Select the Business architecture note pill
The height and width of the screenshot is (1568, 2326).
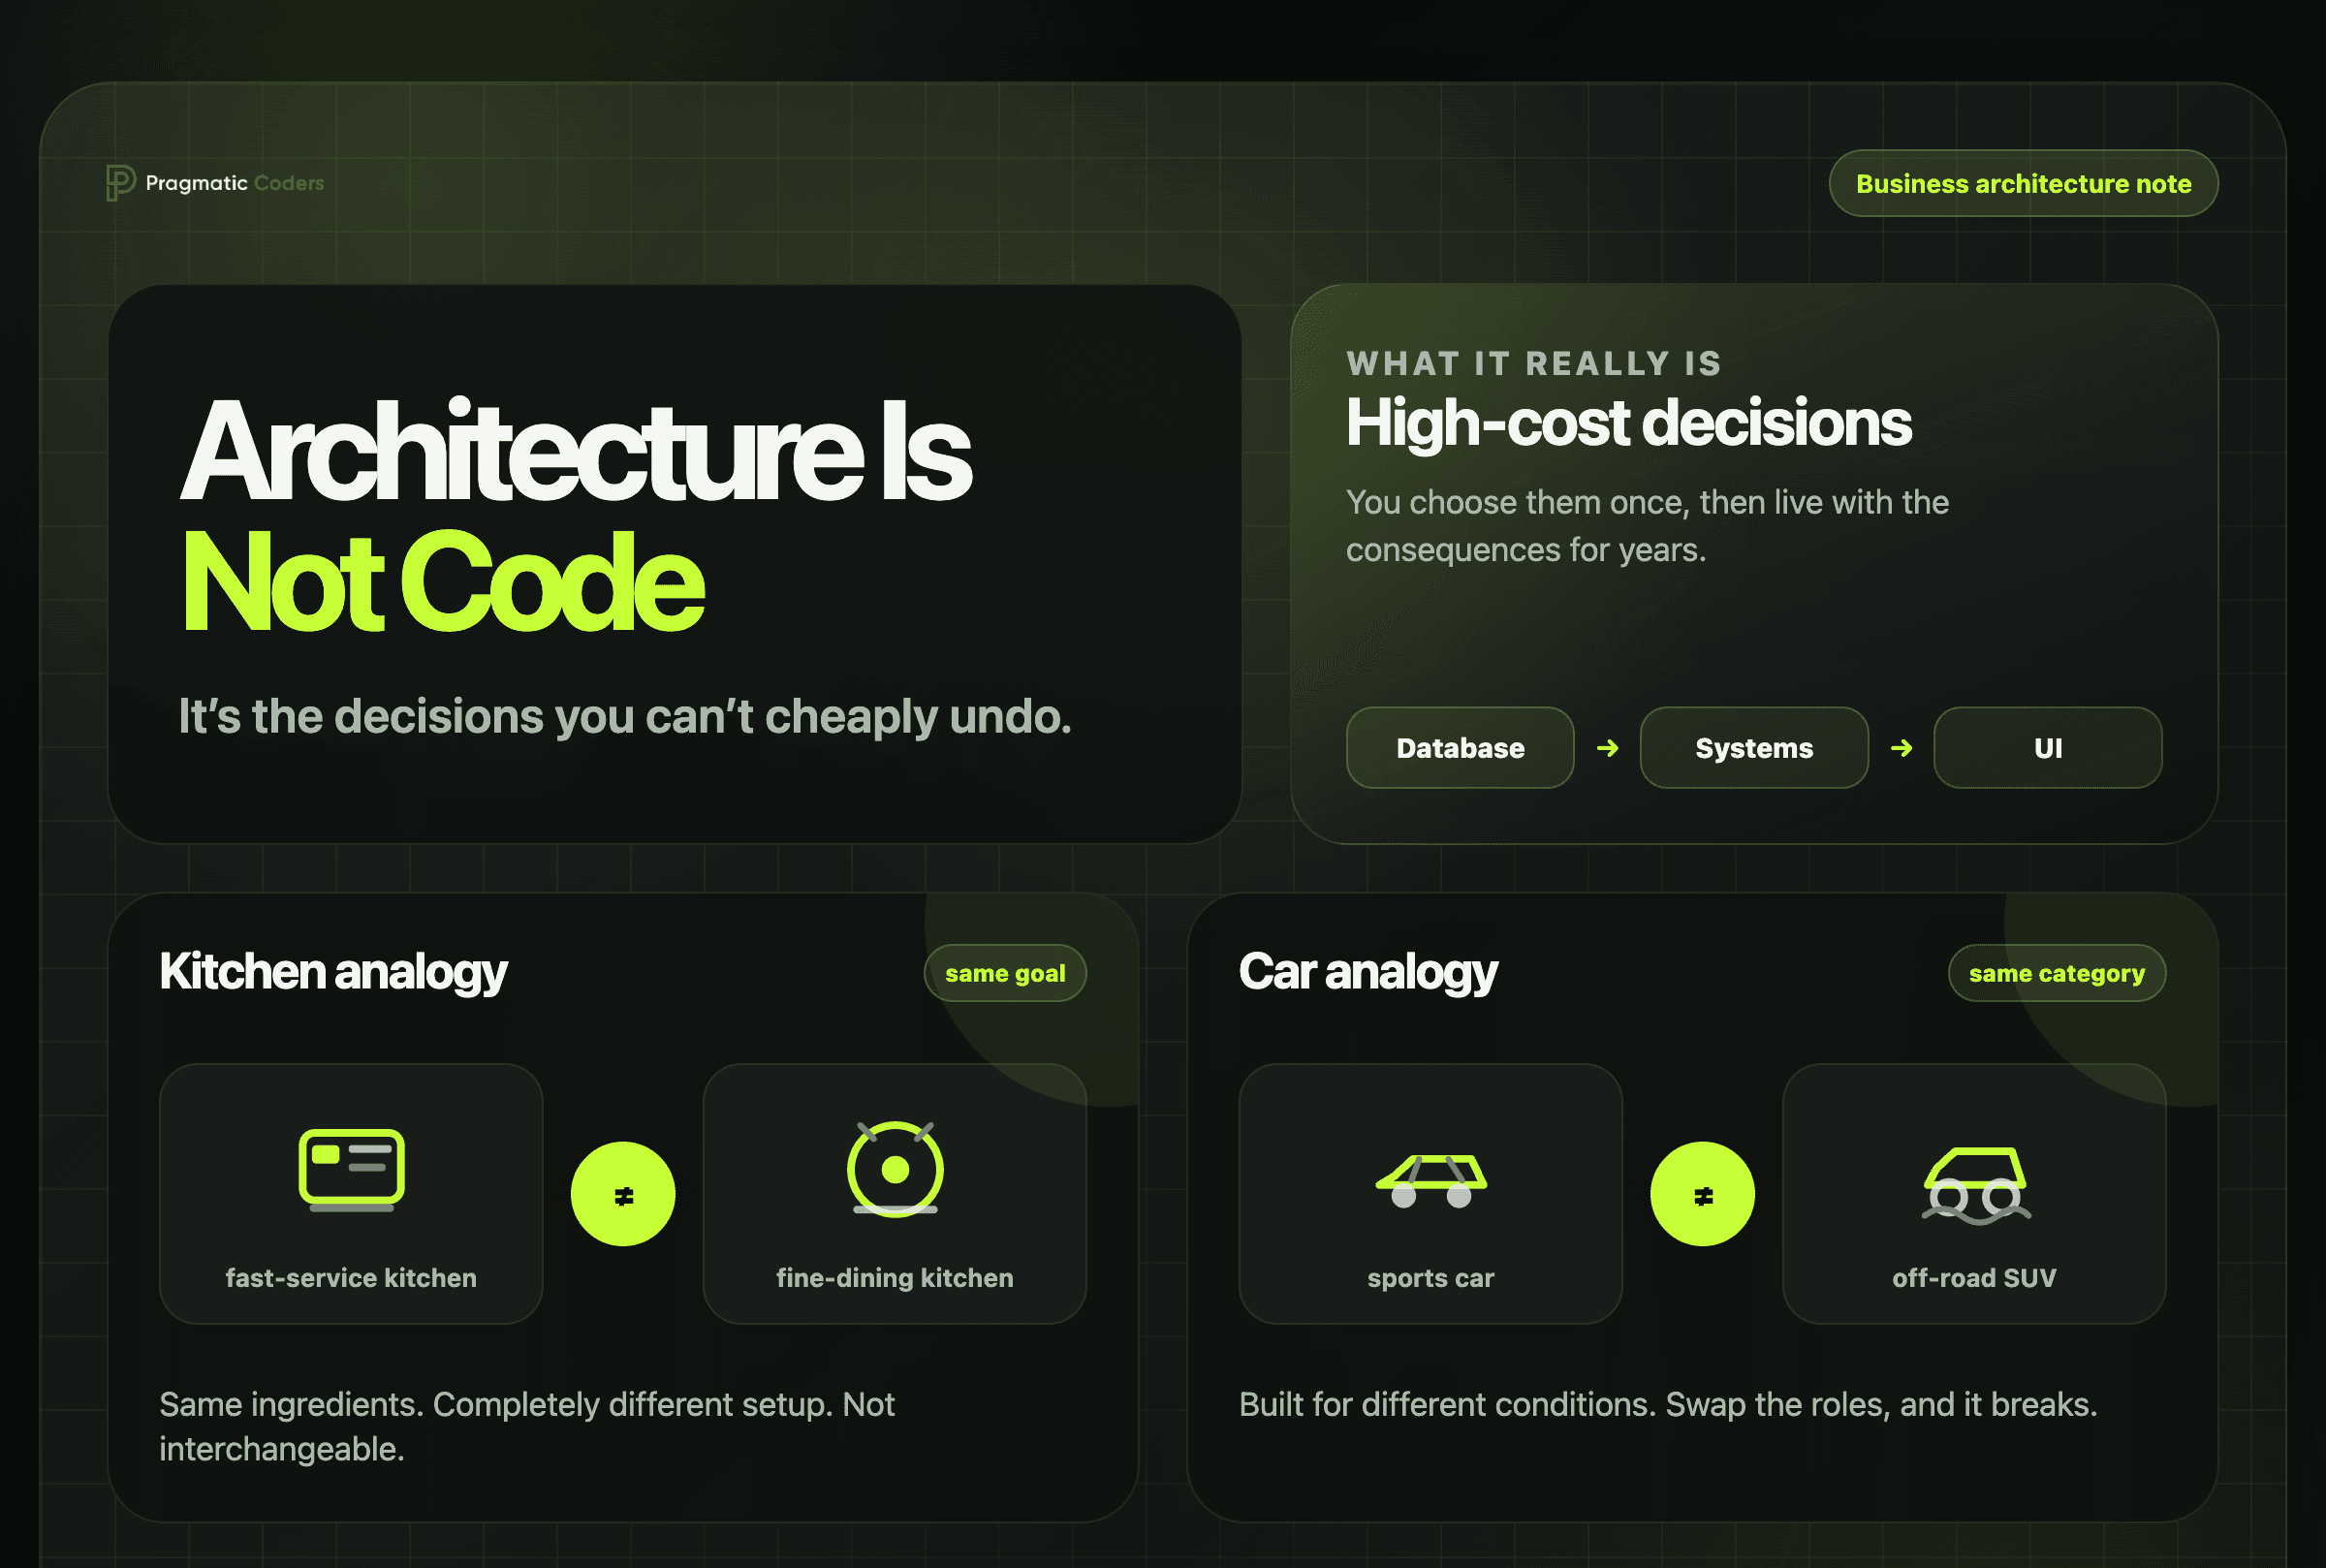(2023, 183)
